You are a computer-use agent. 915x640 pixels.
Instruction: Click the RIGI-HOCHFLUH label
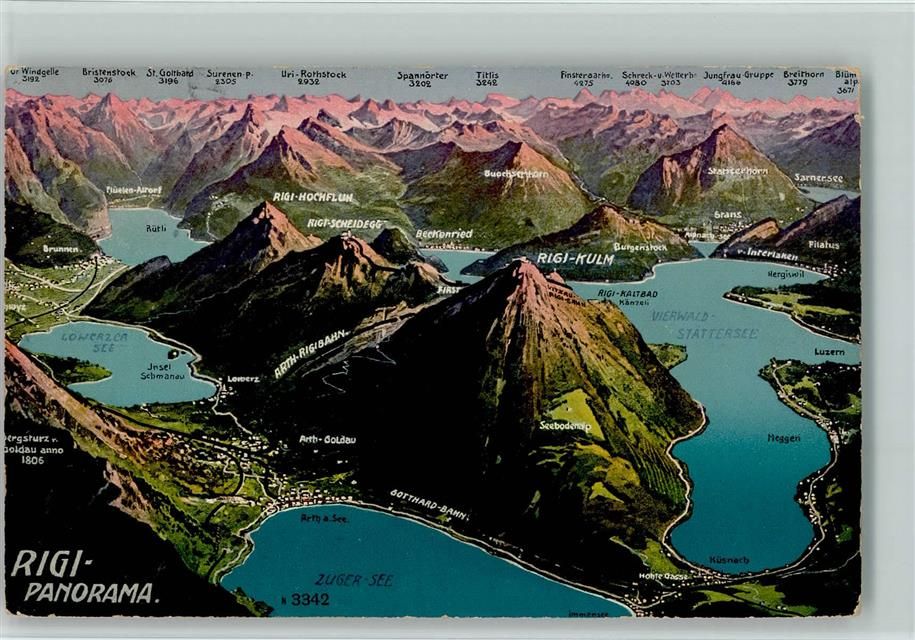313,197
